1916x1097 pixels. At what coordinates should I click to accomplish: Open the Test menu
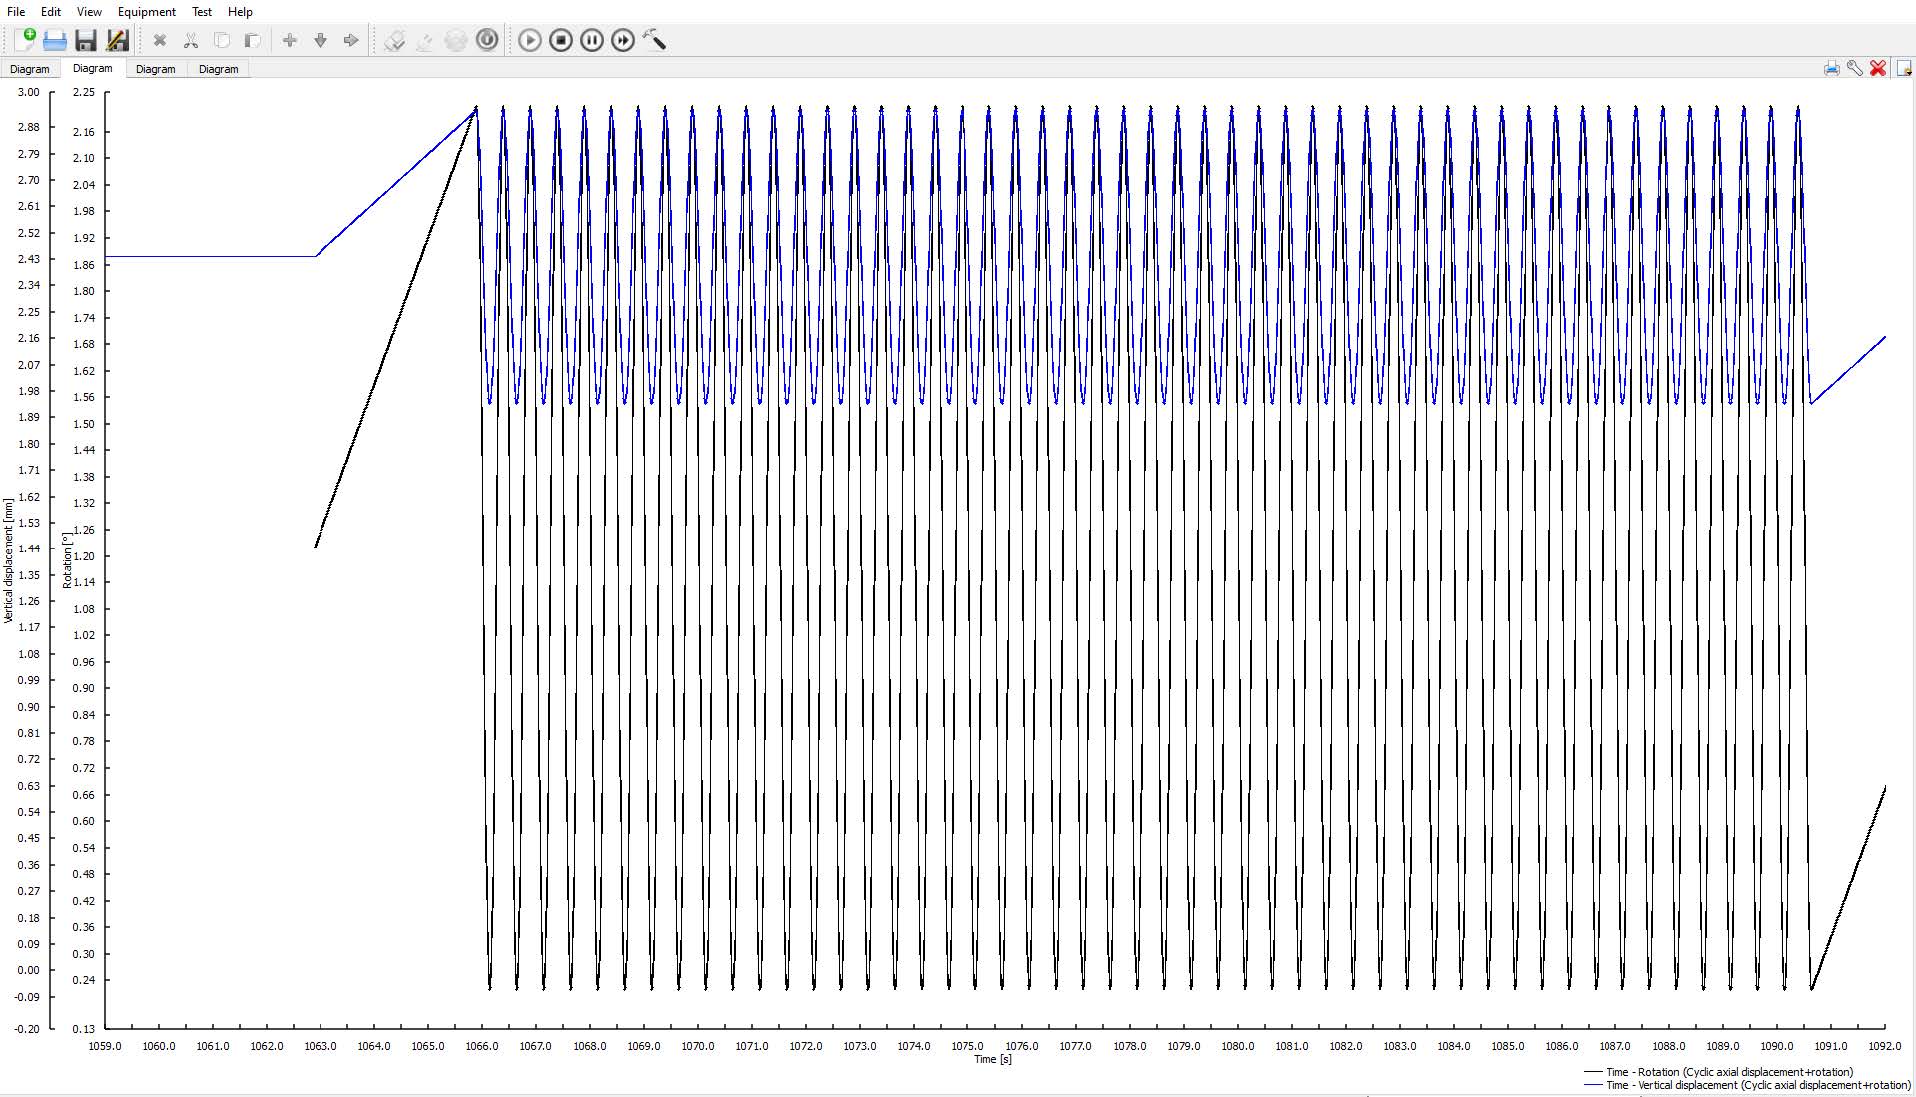202,12
